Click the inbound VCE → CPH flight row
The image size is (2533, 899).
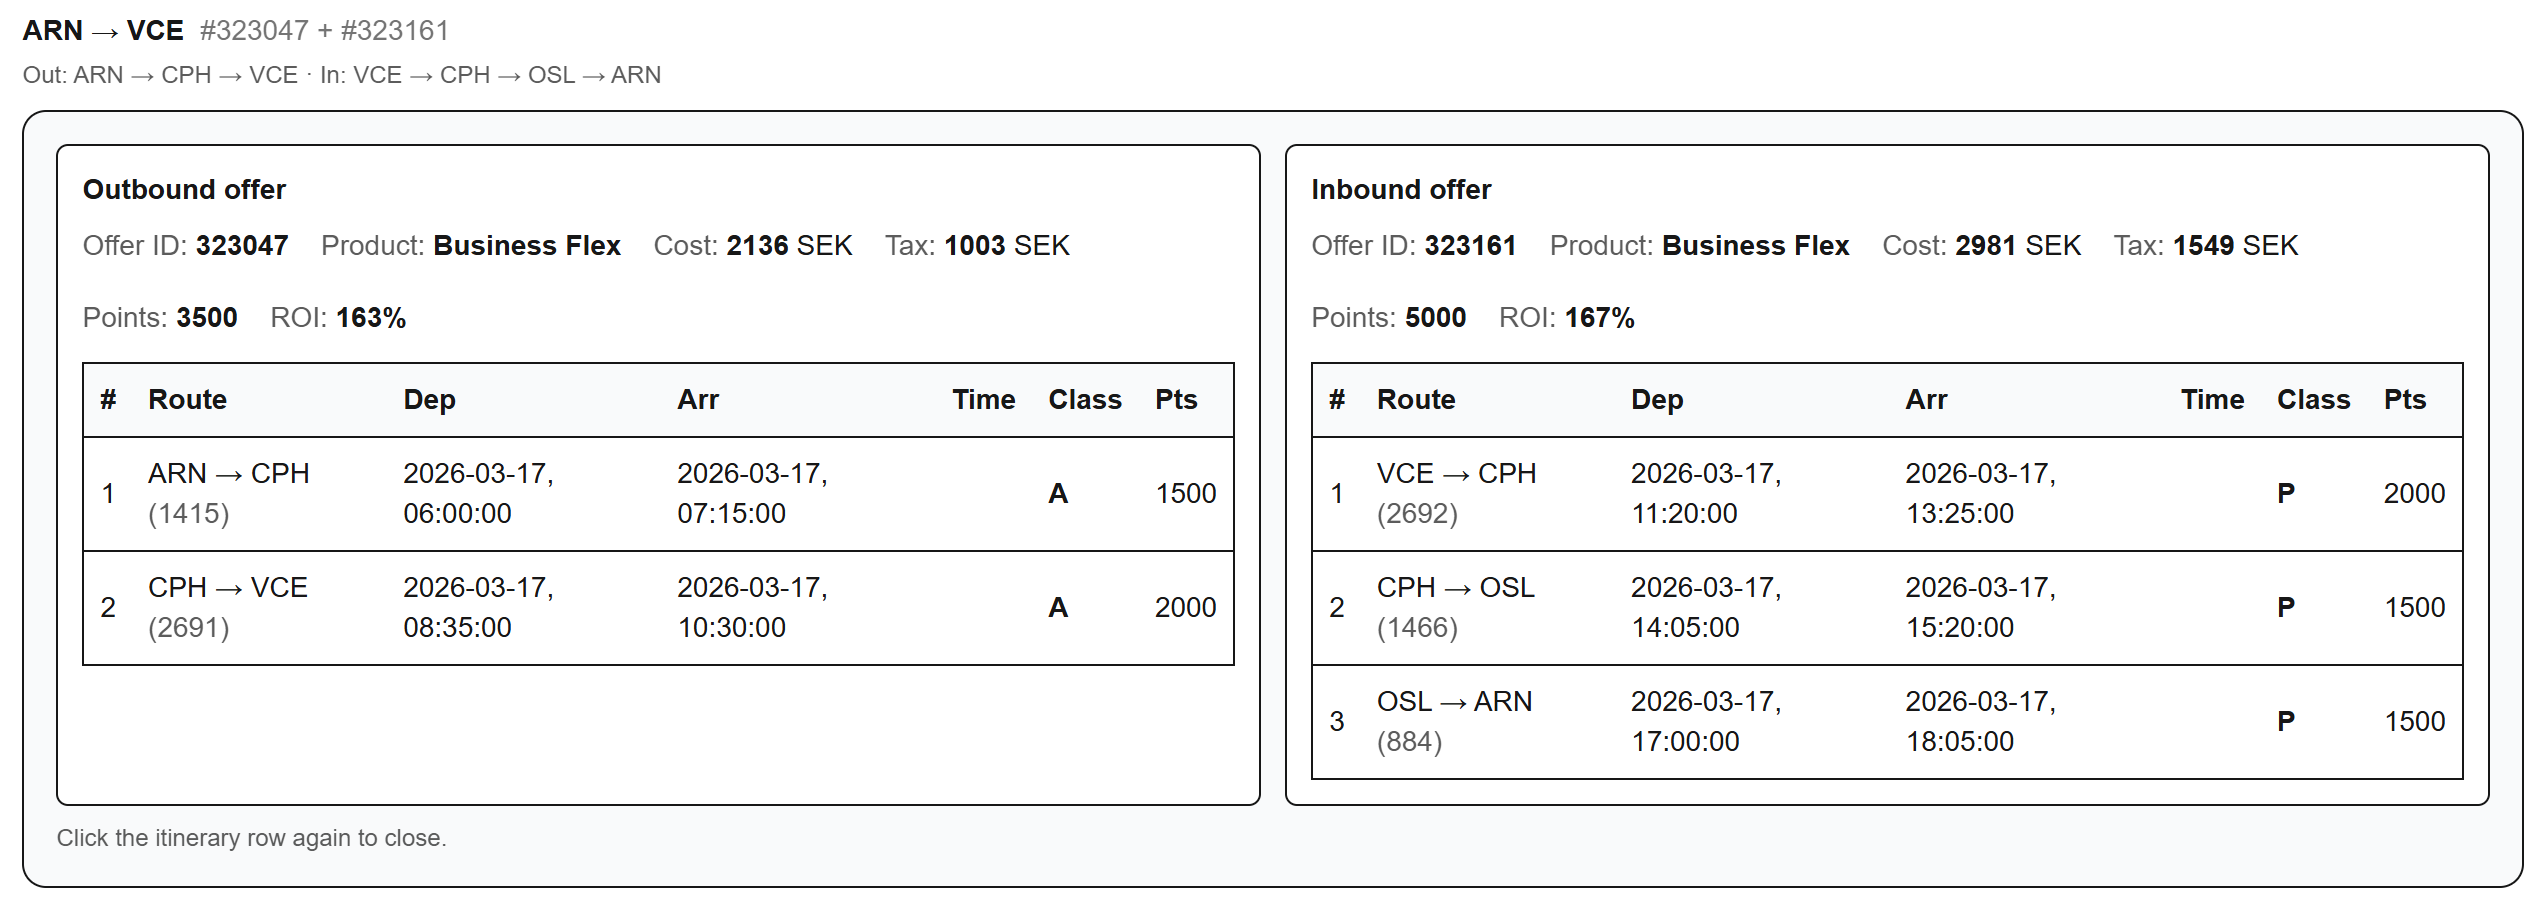pyautogui.click(x=1886, y=494)
